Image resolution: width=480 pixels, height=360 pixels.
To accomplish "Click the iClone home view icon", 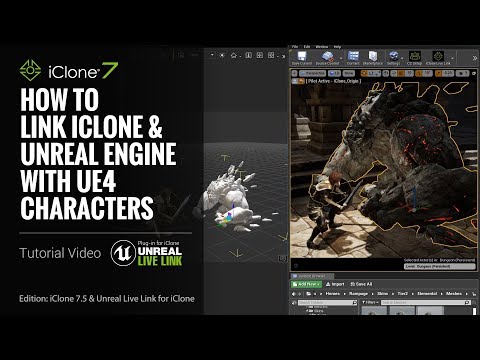I will pyautogui.click(x=234, y=55).
